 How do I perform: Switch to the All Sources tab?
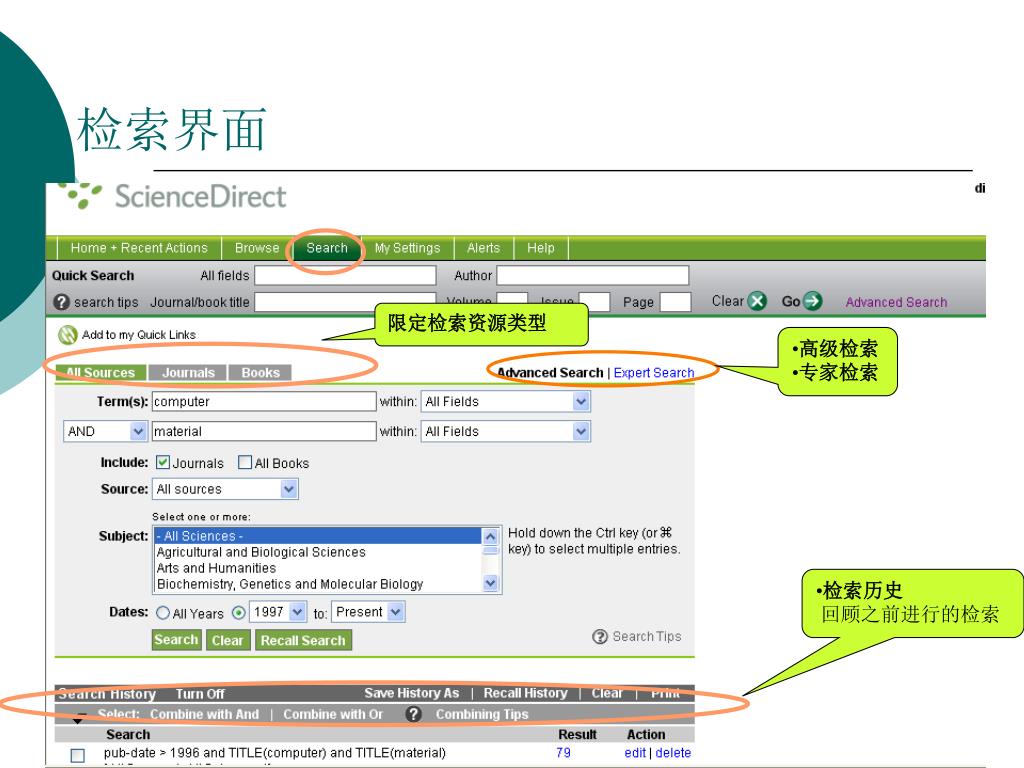click(x=100, y=372)
